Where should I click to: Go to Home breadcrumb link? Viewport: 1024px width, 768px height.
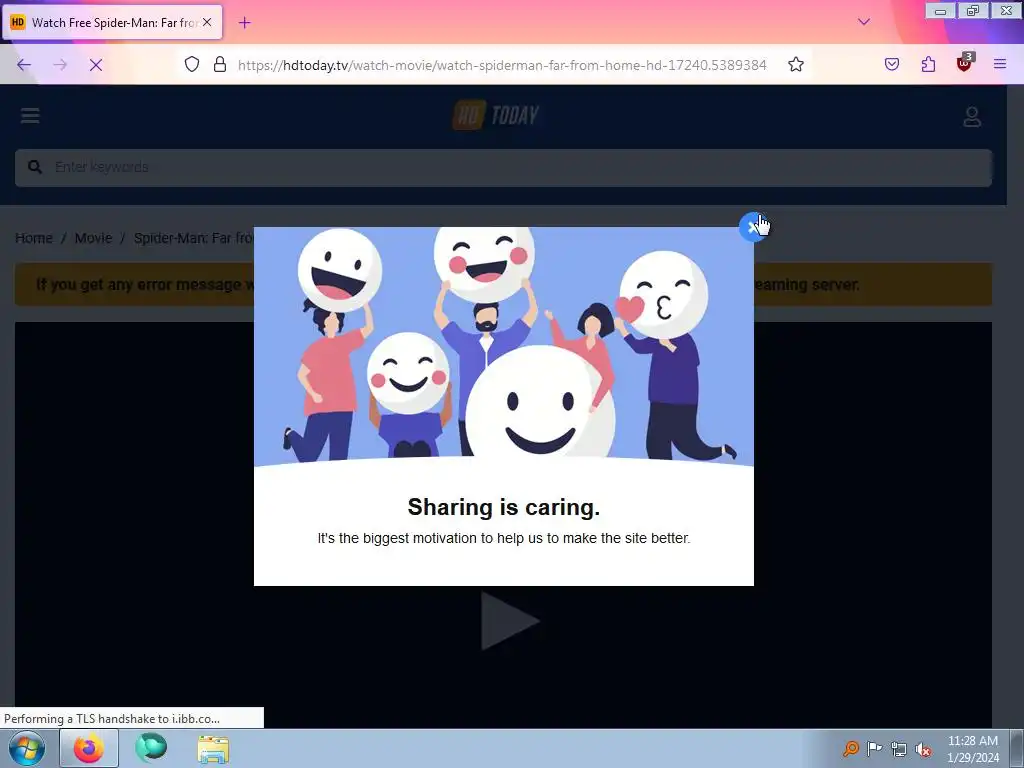(34, 238)
